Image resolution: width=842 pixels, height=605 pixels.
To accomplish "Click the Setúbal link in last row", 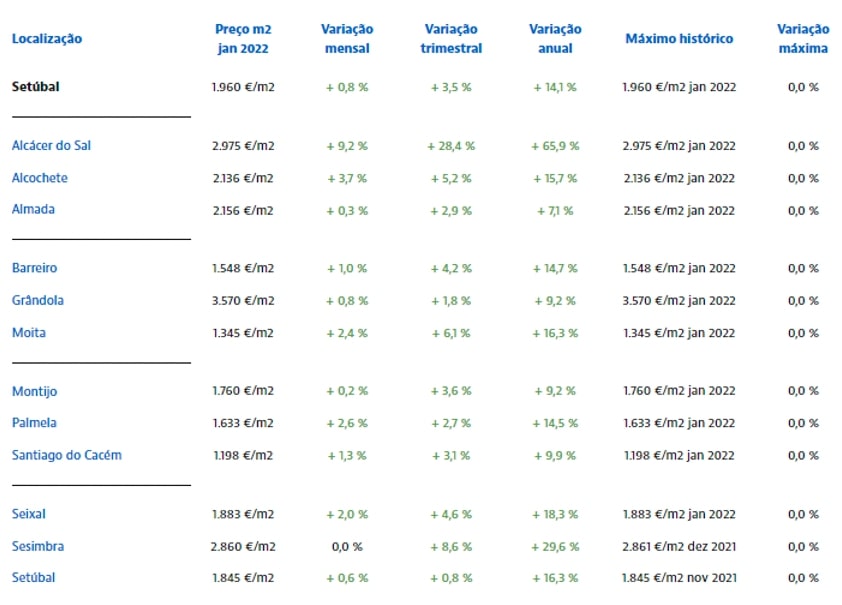I will pyautogui.click(x=34, y=578).
